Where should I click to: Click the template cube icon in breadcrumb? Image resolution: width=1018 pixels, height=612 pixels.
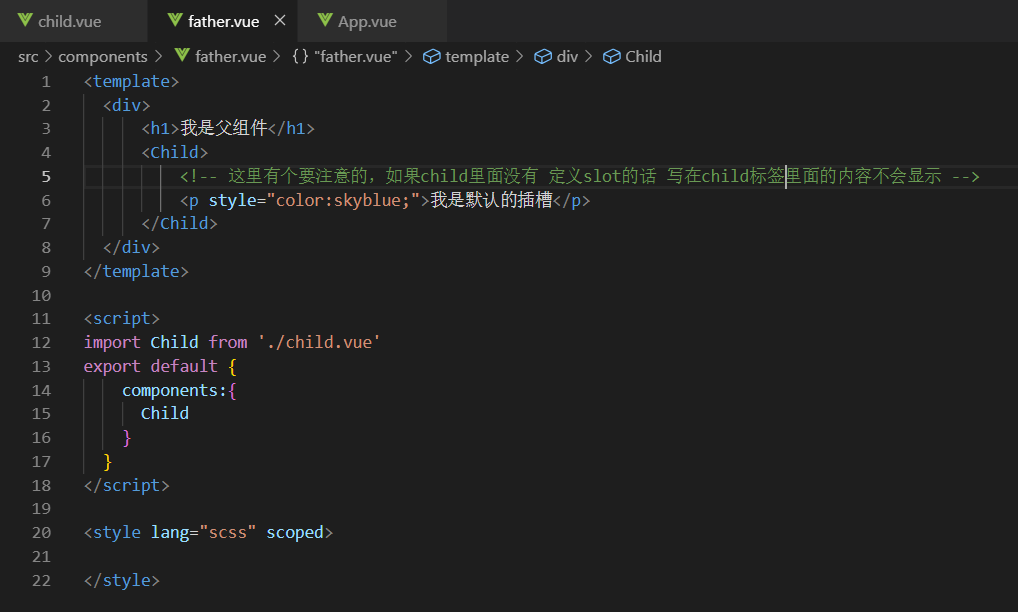pos(432,57)
